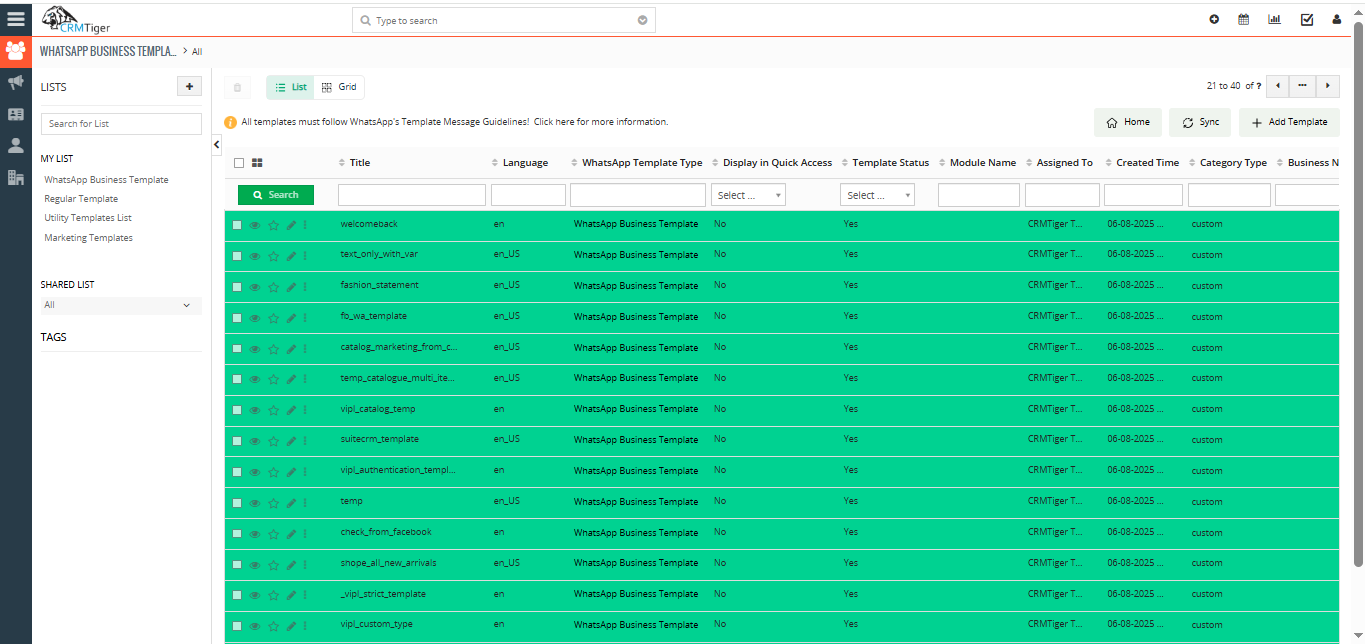This screenshot has width=1365, height=644.
Task: Focus the global Type to search box
Action: tap(504, 20)
